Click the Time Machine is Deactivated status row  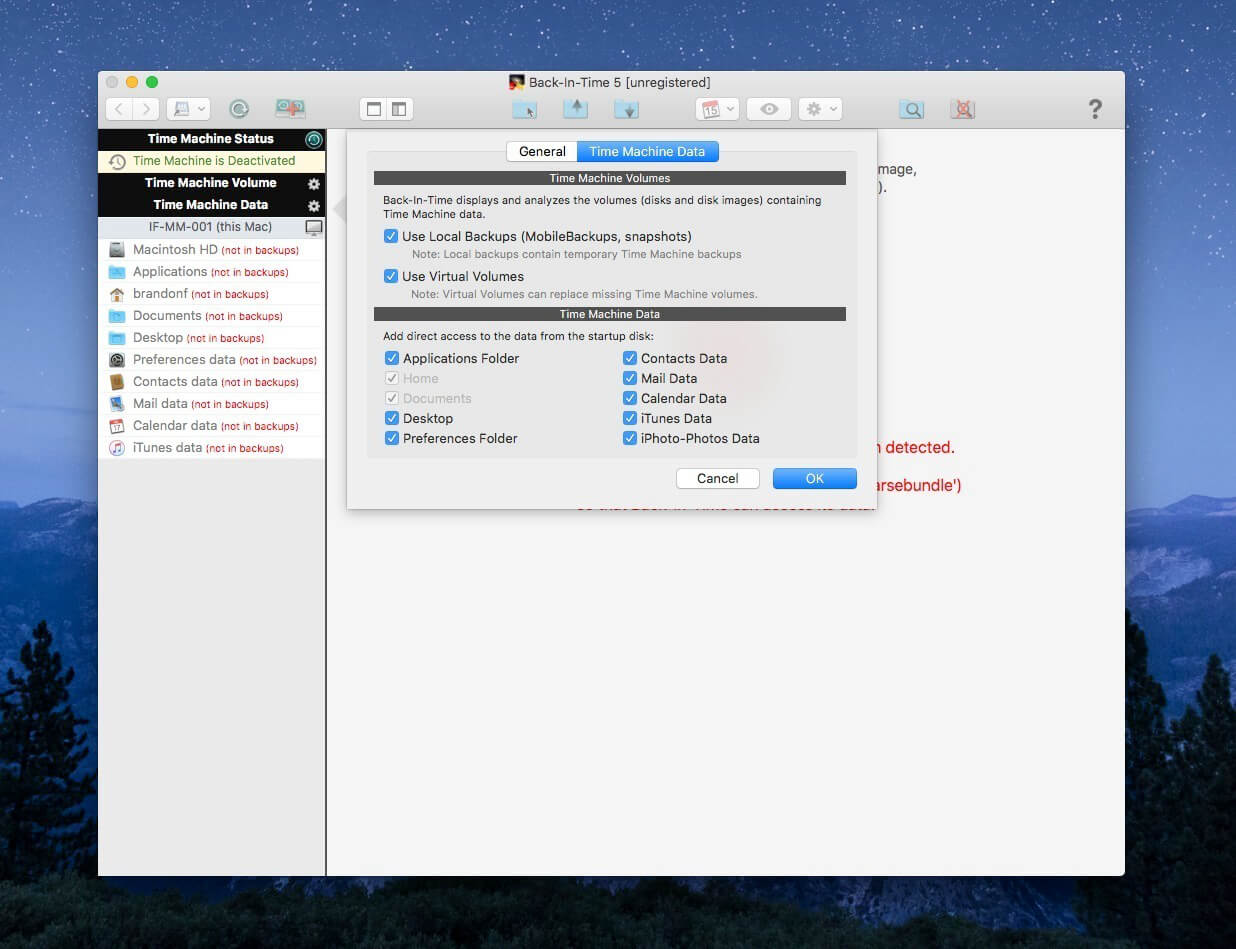tap(211, 161)
